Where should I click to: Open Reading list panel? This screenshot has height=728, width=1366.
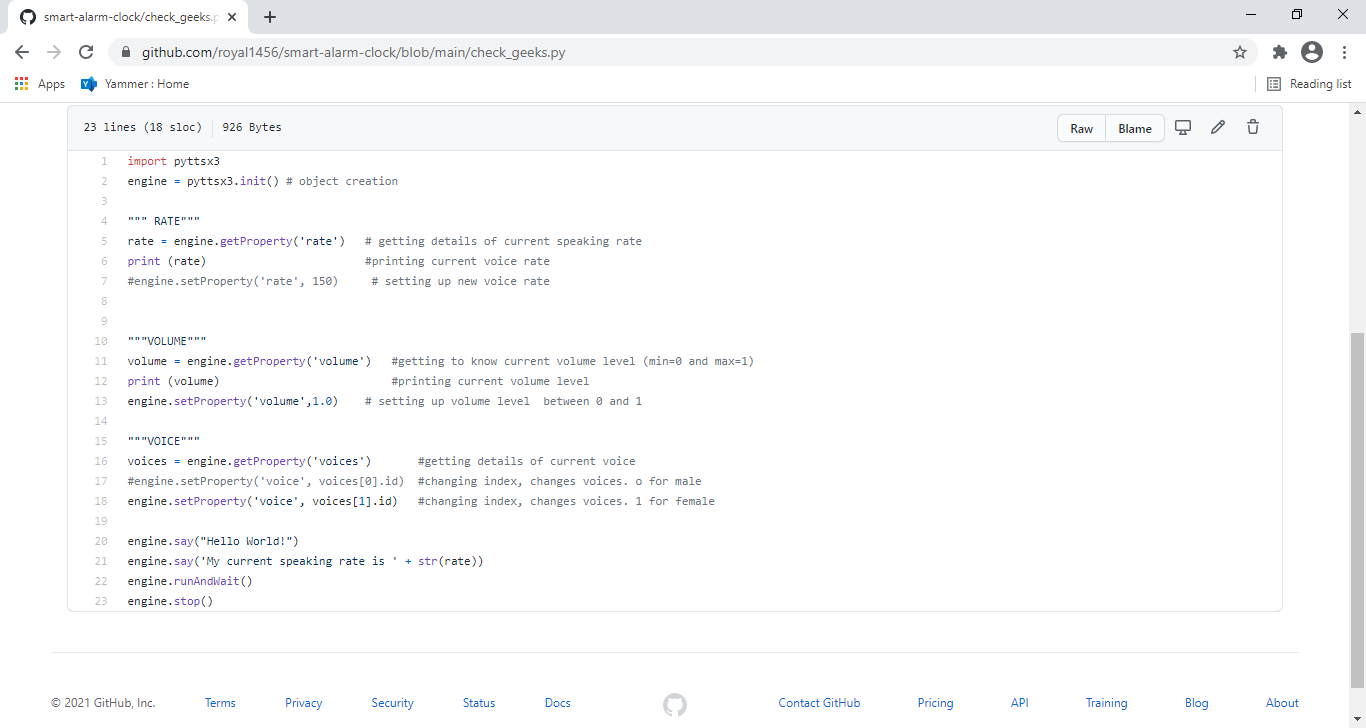(x=1309, y=84)
